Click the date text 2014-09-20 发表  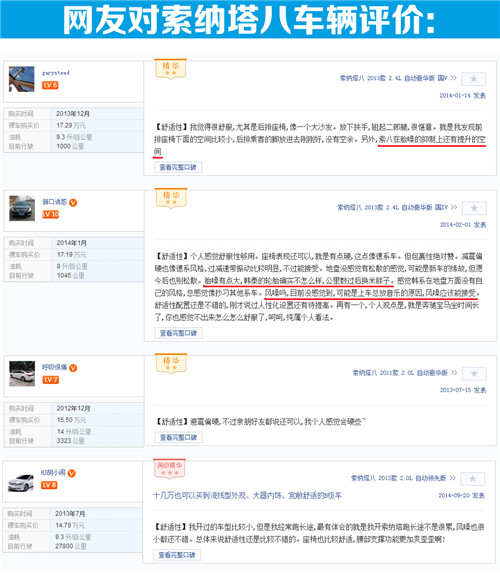pyautogui.click(x=461, y=496)
